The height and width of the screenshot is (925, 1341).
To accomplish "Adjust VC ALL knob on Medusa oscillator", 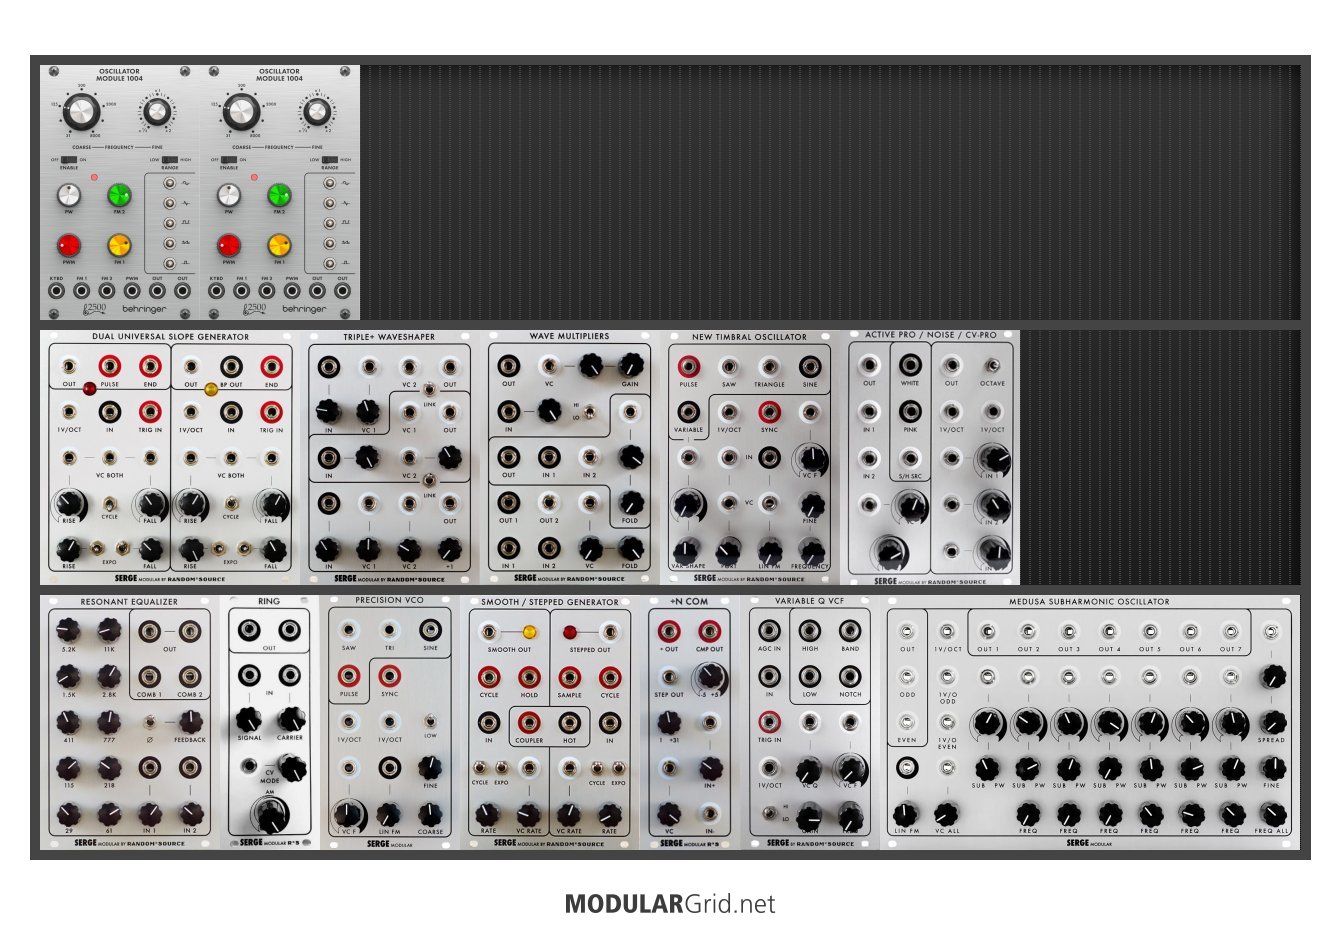I will tap(946, 814).
